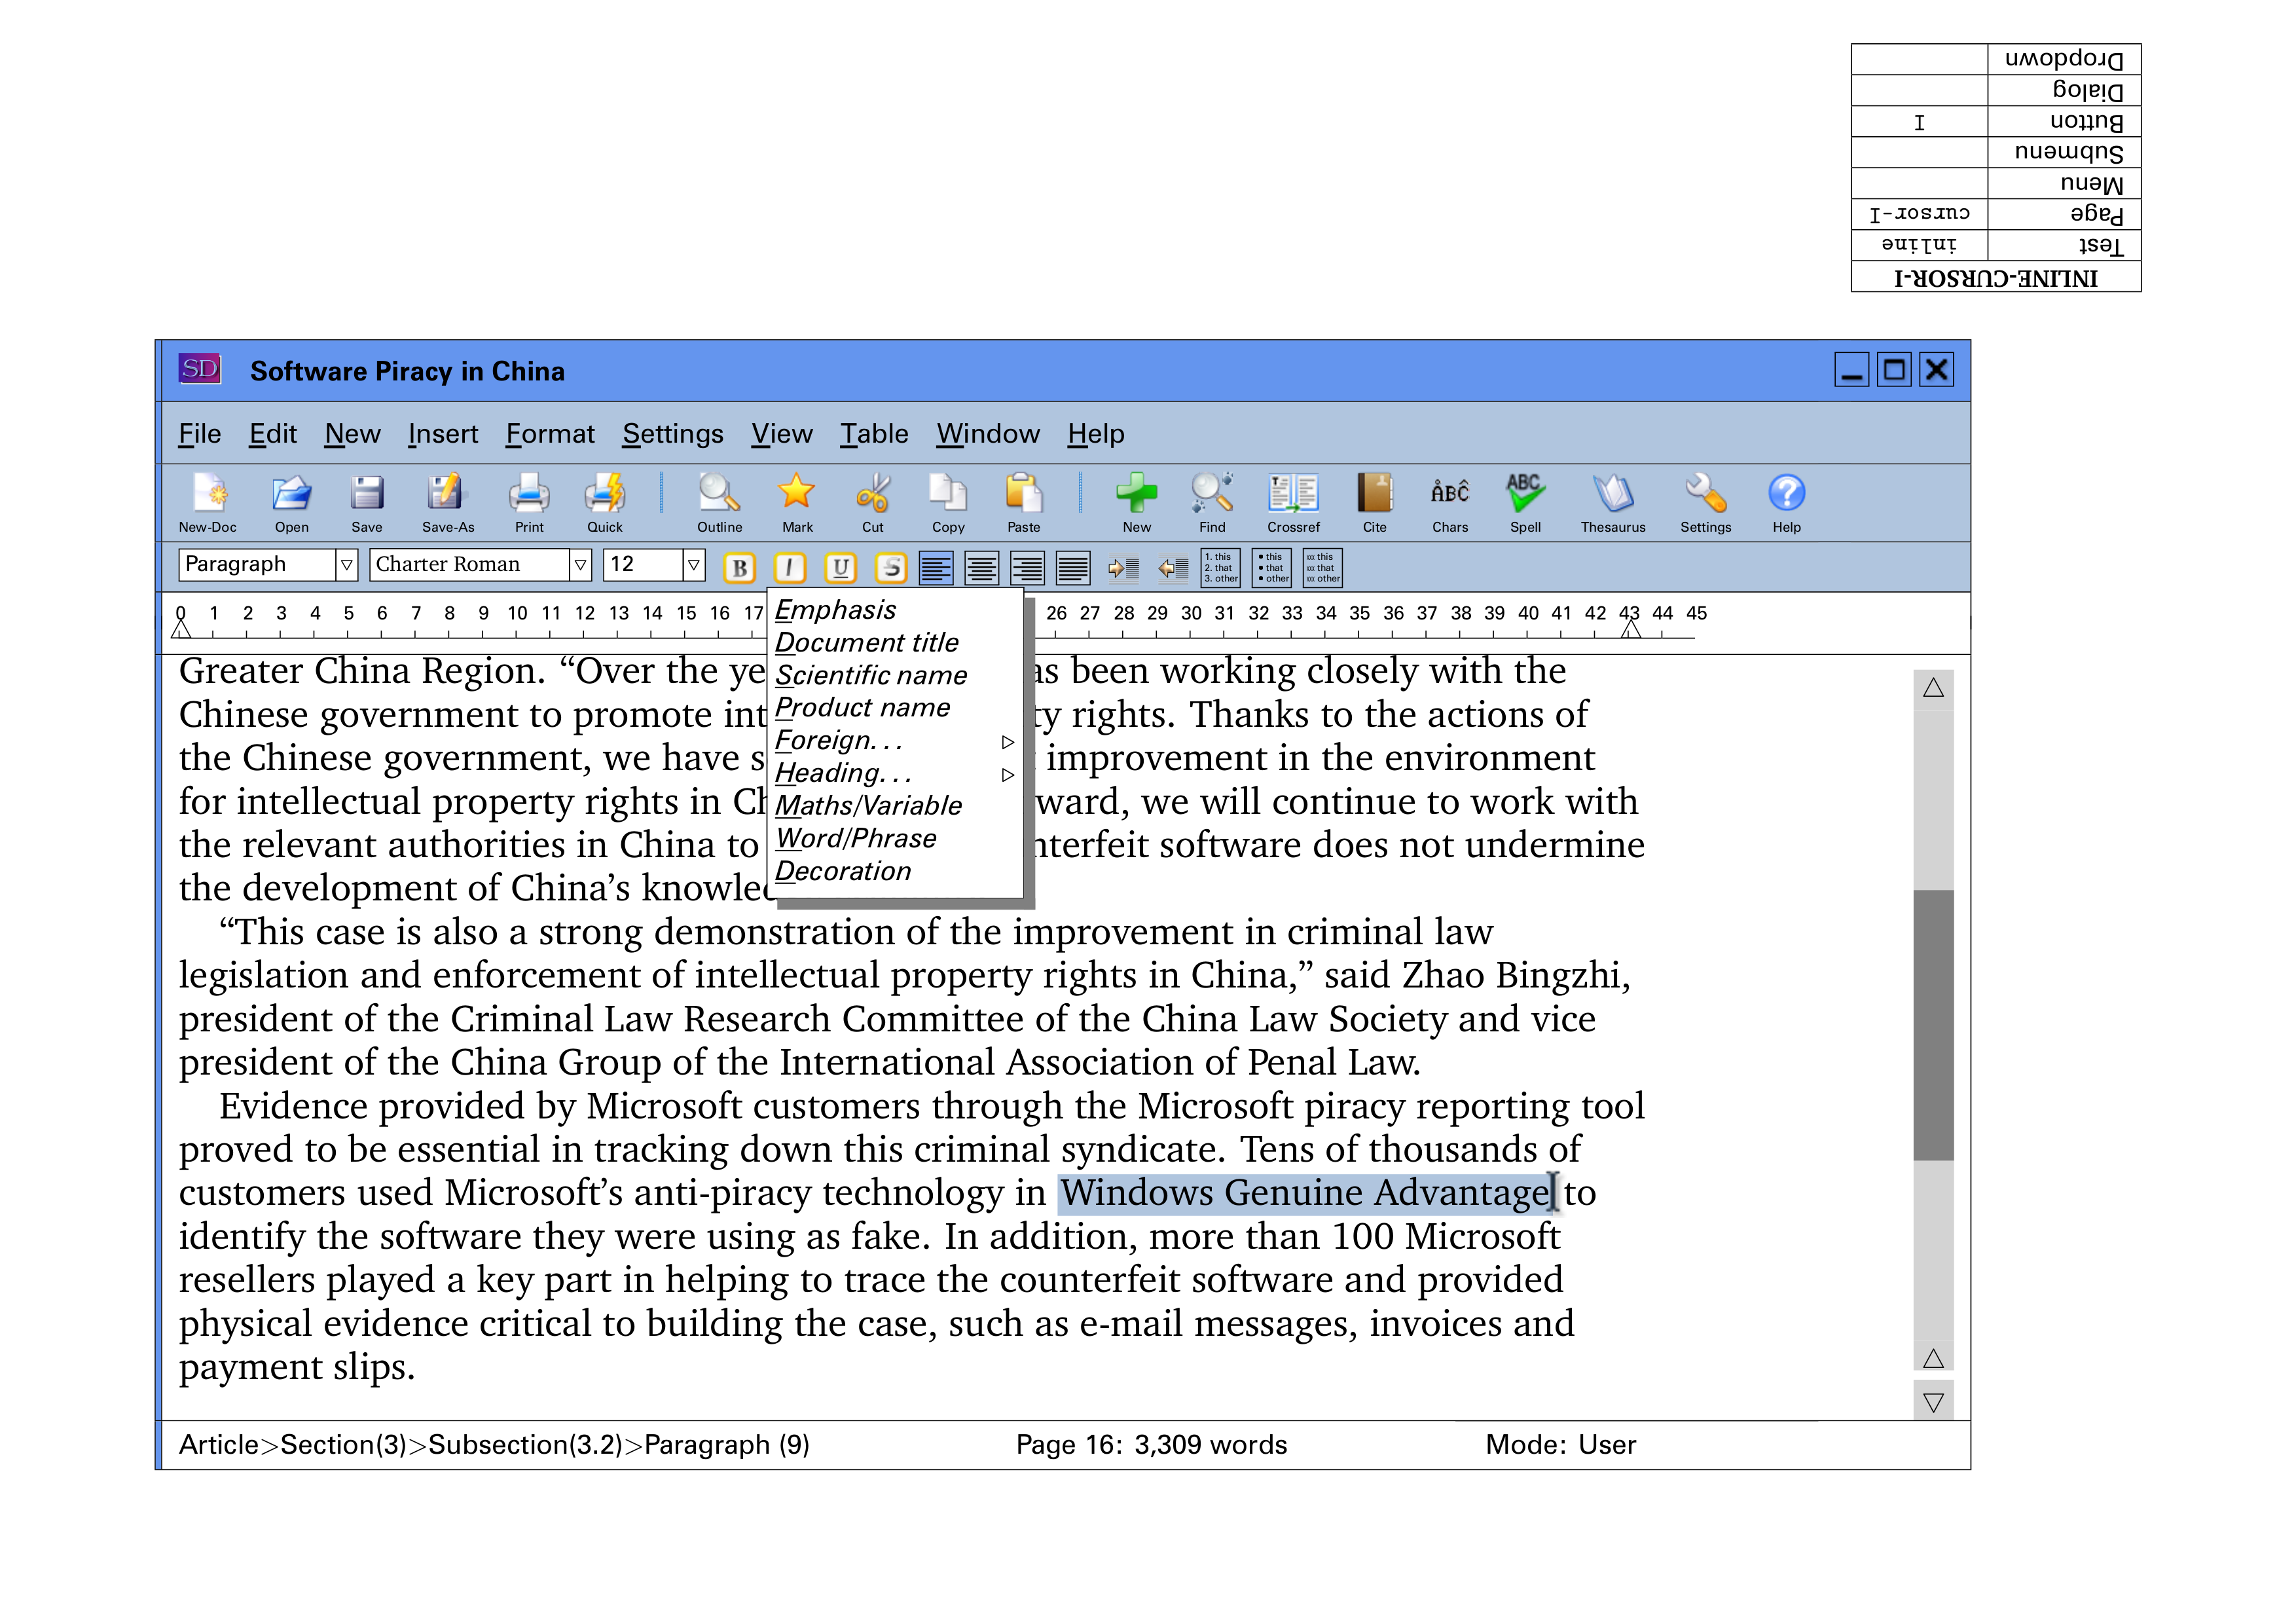The image size is (2296, 1624).
Task: Open the Format menu
Action: click(550, 434)
